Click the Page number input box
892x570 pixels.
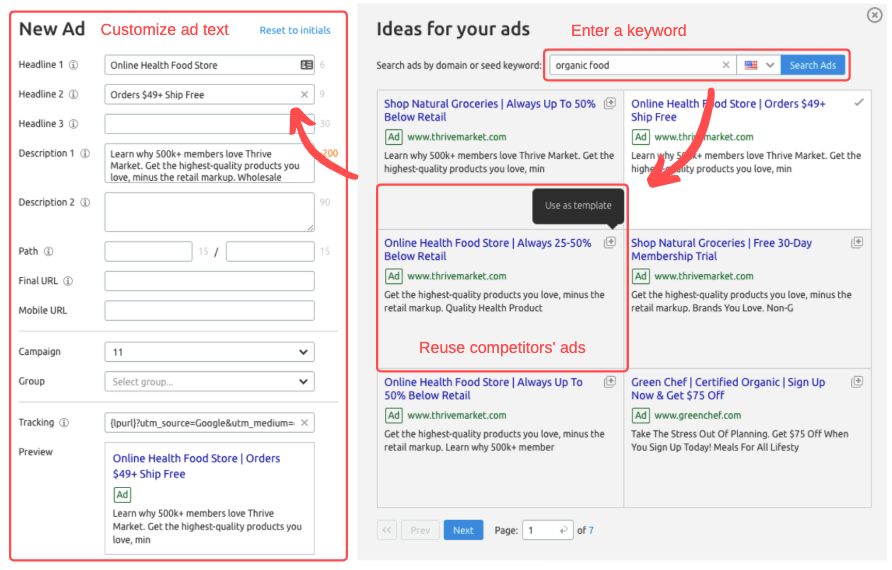point(547,530)
